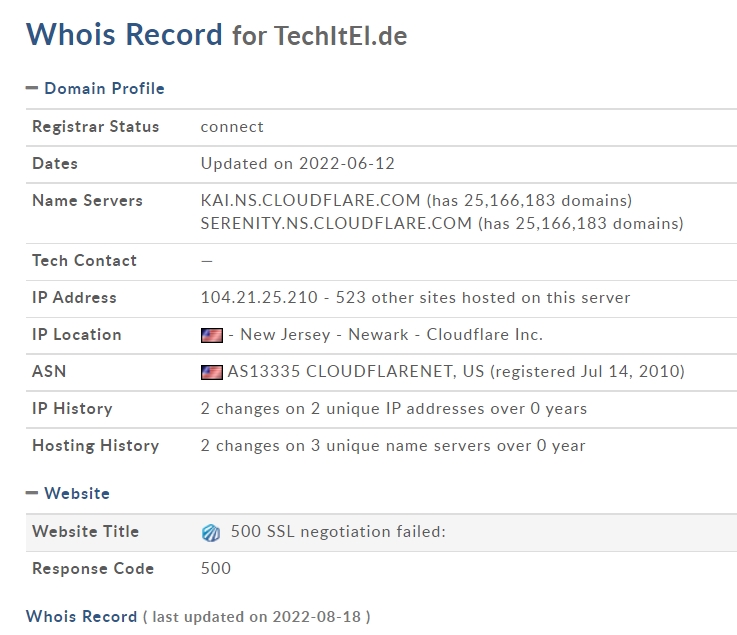Click the 500 SSL negotiation failed title
This screenshot has width=737, height=635.
(338, 532)
